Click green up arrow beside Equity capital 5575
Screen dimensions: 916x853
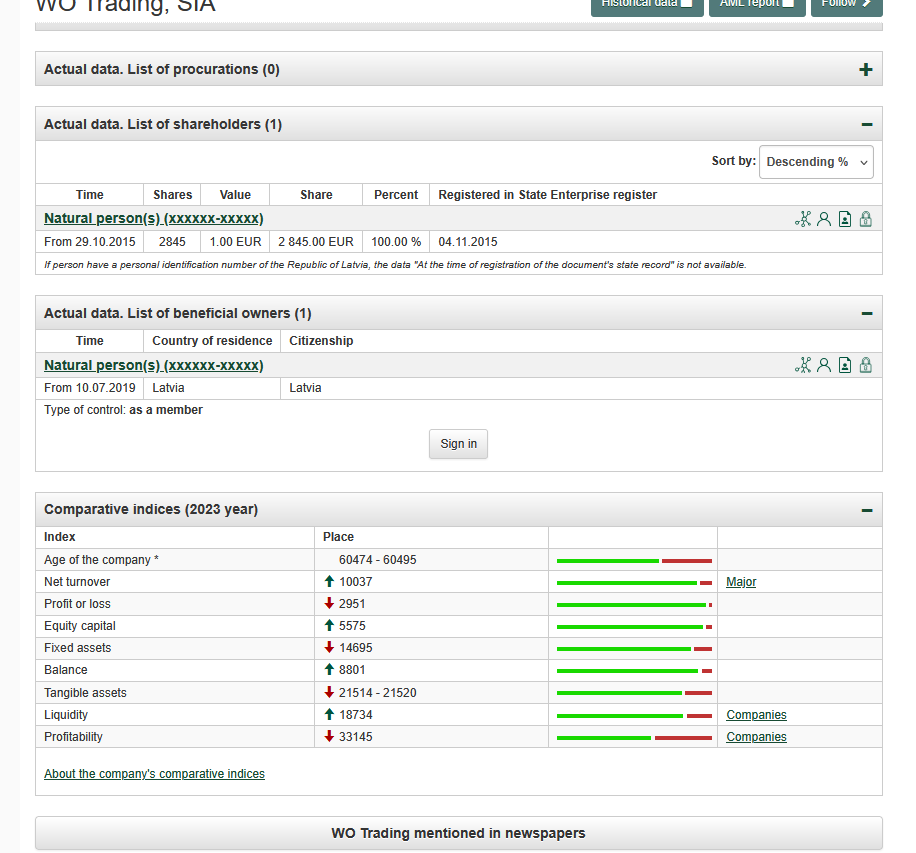(x=329, y=626)
